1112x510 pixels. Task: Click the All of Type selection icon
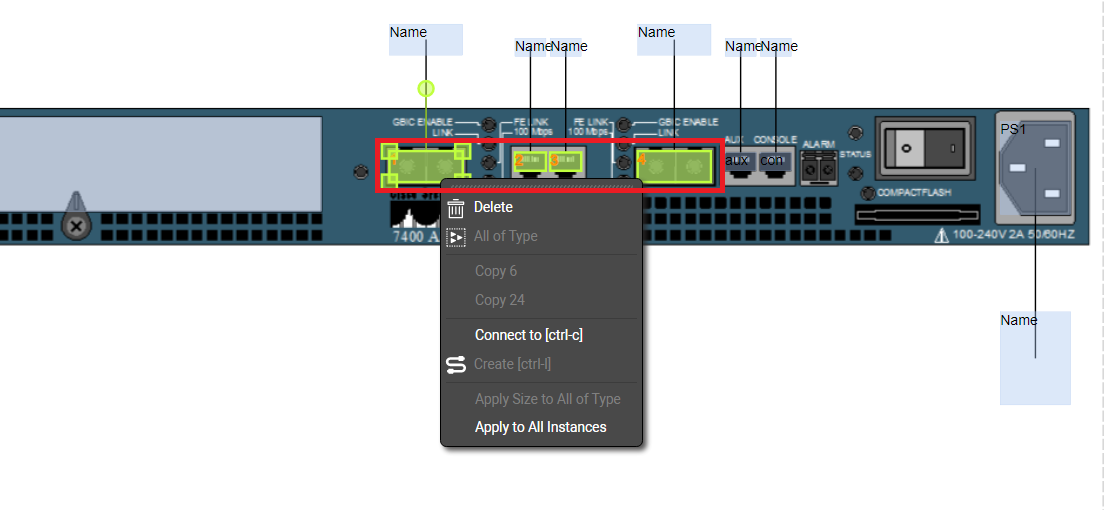pyautogui.click(x=456, y=237)
